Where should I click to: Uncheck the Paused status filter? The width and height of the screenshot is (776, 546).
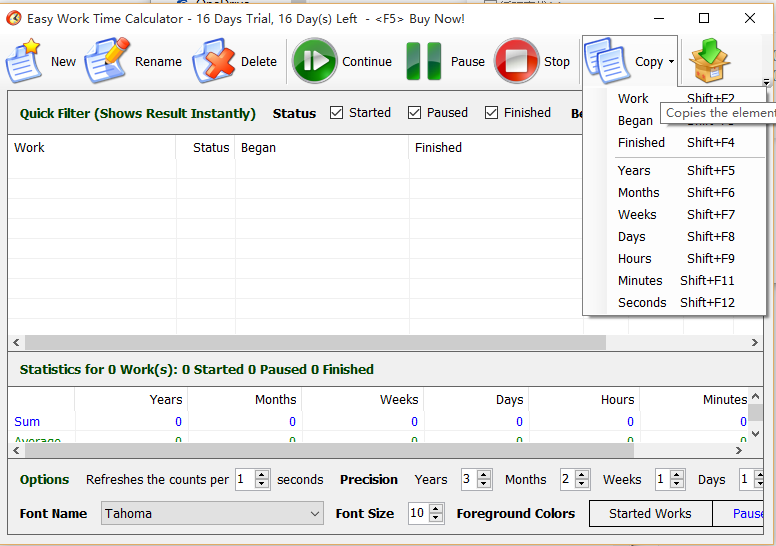click(x=415, y=113)
